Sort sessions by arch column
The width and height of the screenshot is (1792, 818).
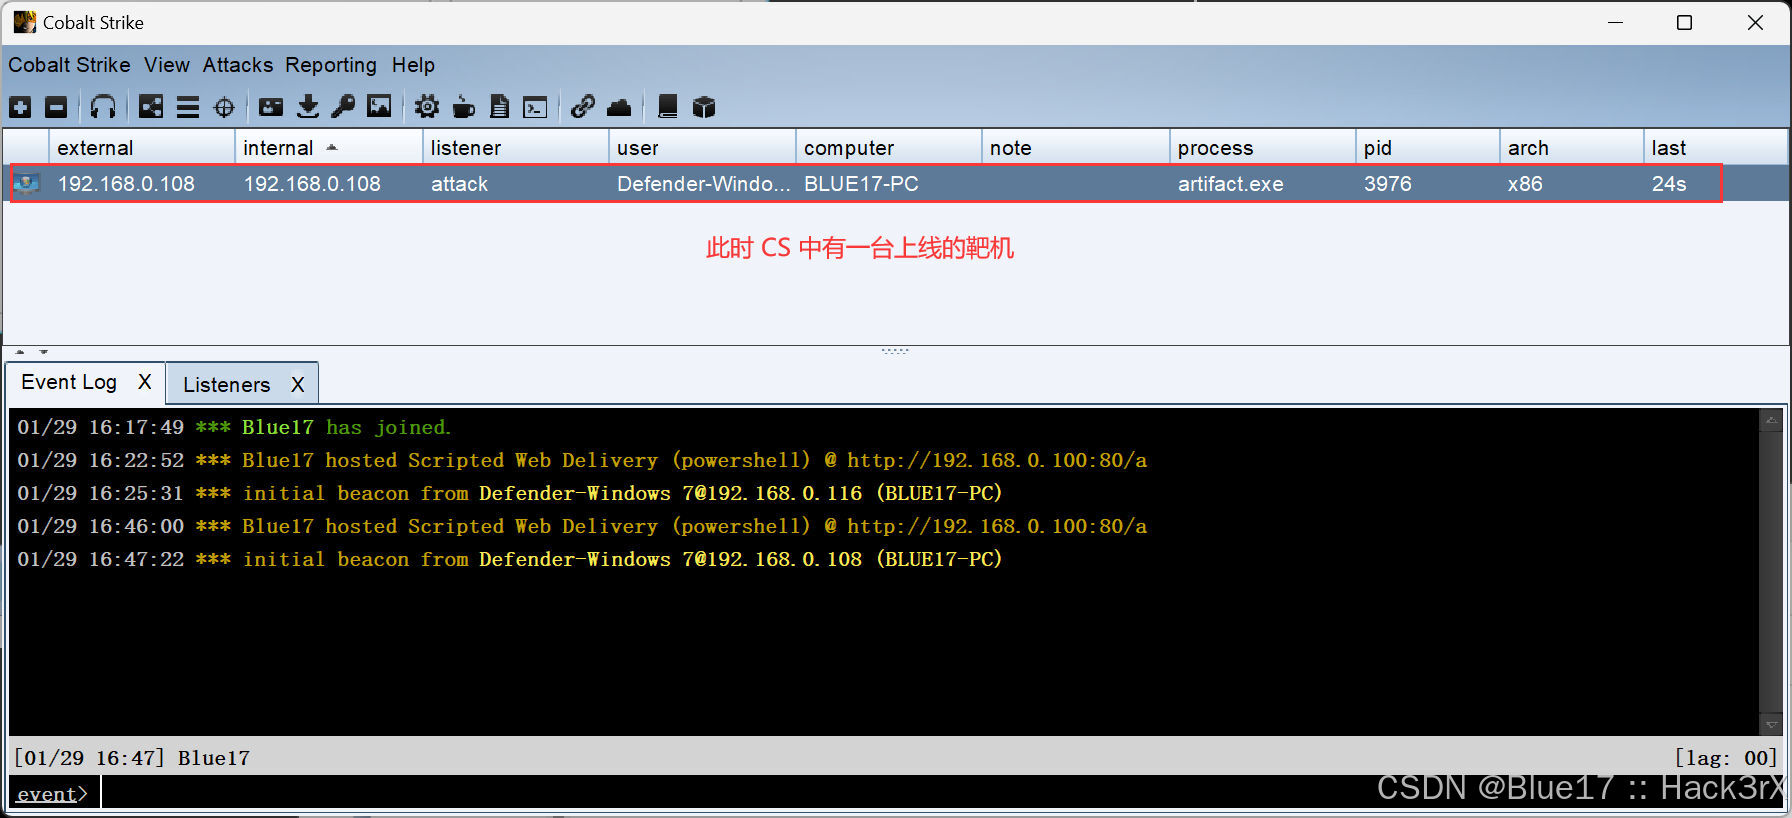[1572, 148]
